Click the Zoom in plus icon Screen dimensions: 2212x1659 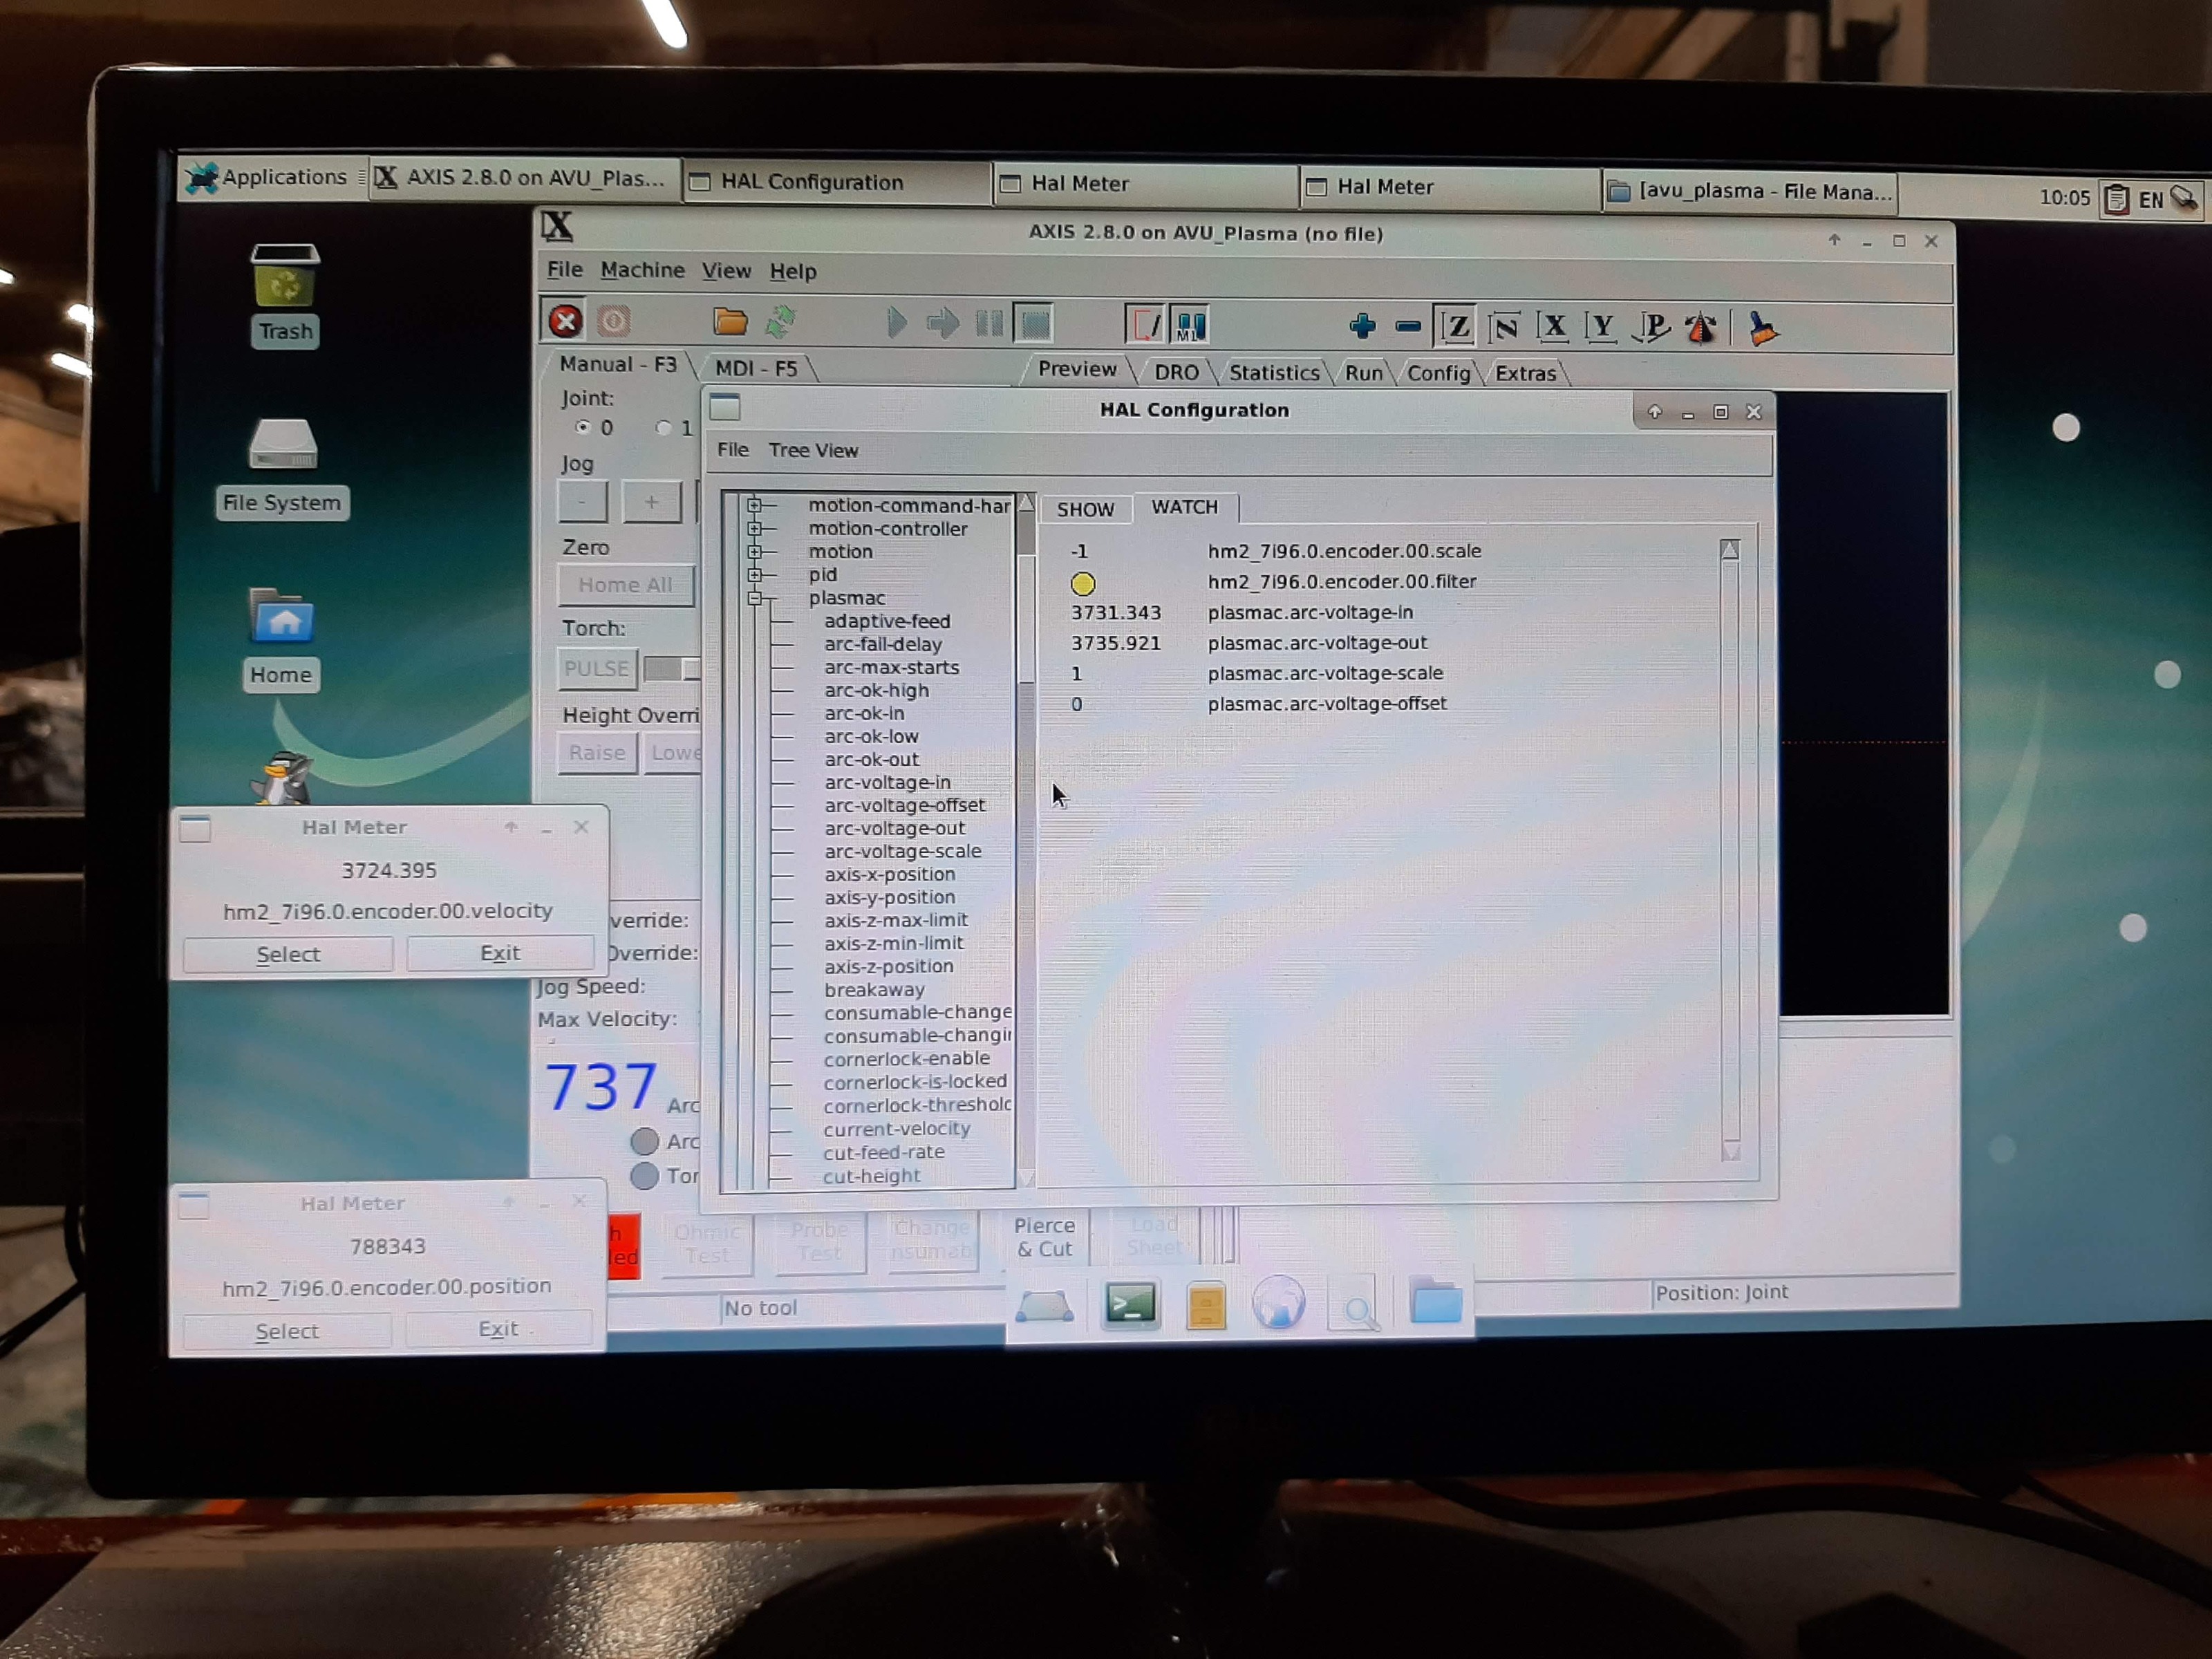[x=1362, y=326]
